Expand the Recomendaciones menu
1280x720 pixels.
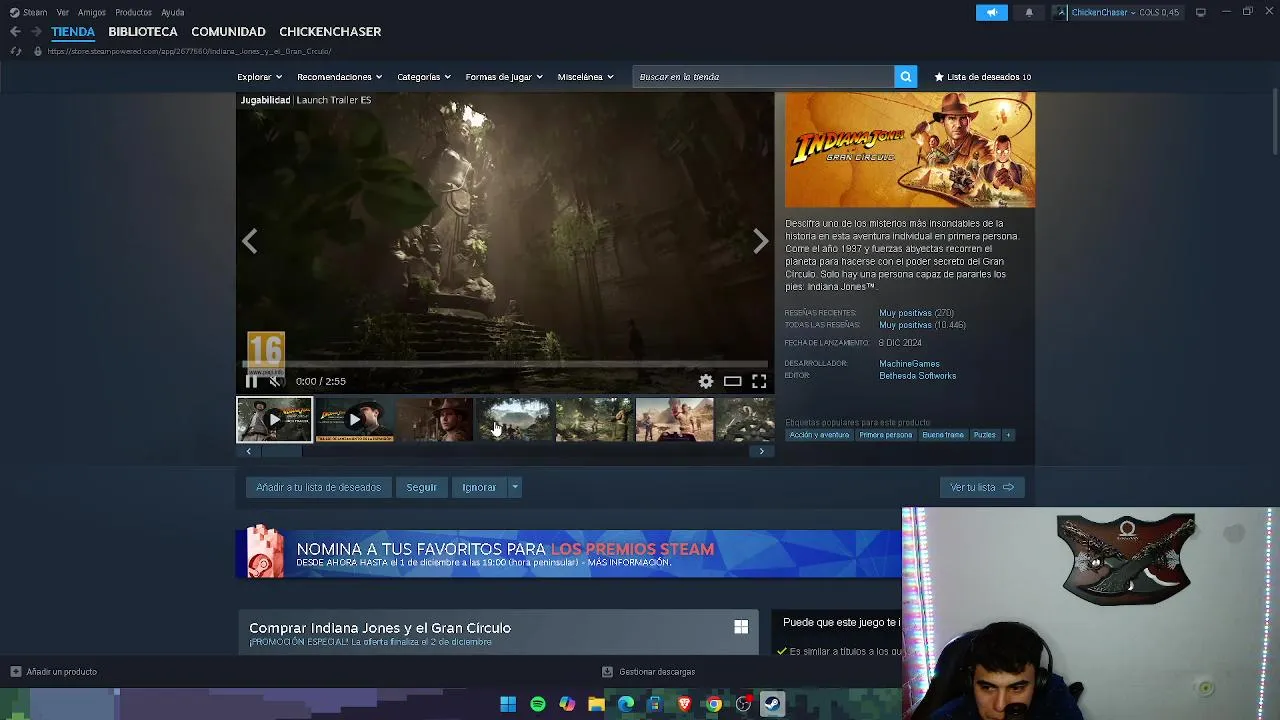(339, 77)
